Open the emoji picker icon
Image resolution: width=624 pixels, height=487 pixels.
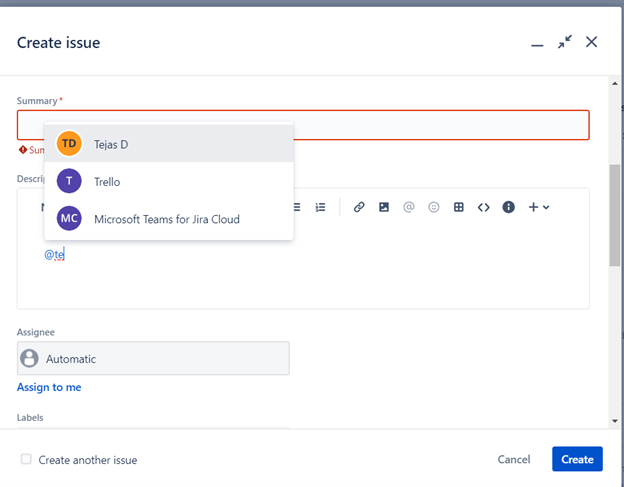pos(434,207)
